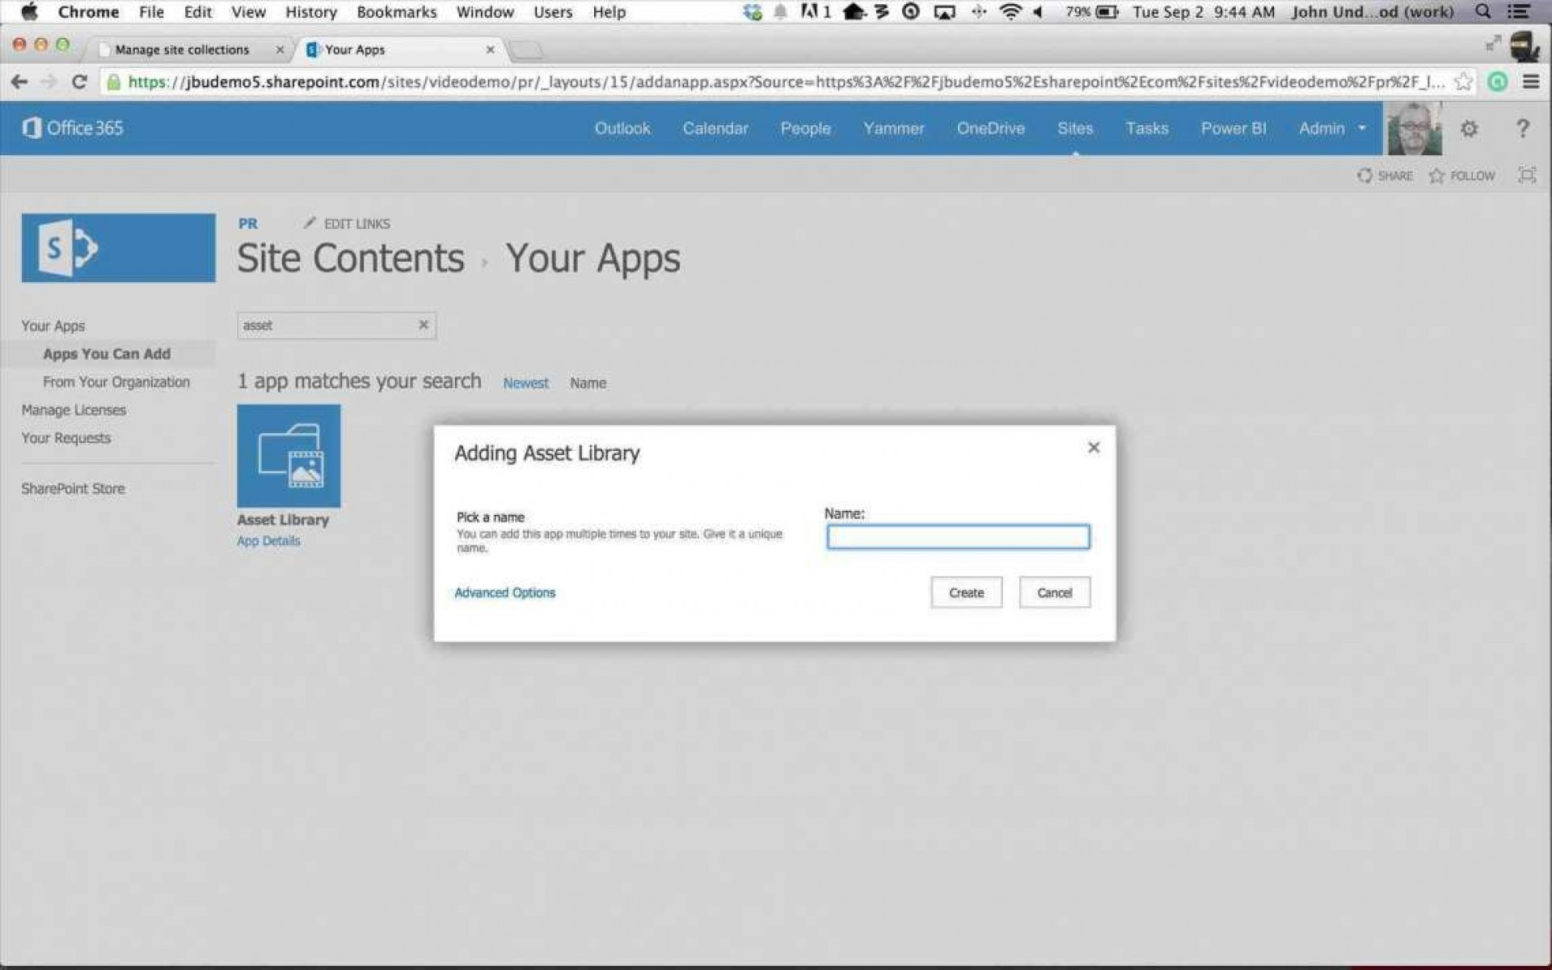Reload the current page

80,82
